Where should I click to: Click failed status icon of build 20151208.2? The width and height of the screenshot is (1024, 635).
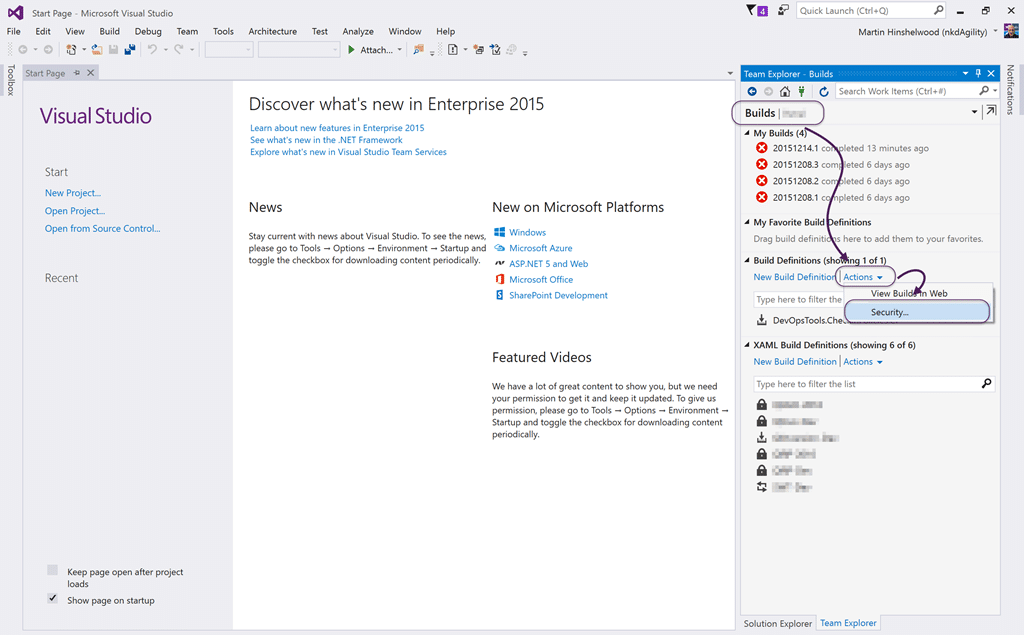761,181
